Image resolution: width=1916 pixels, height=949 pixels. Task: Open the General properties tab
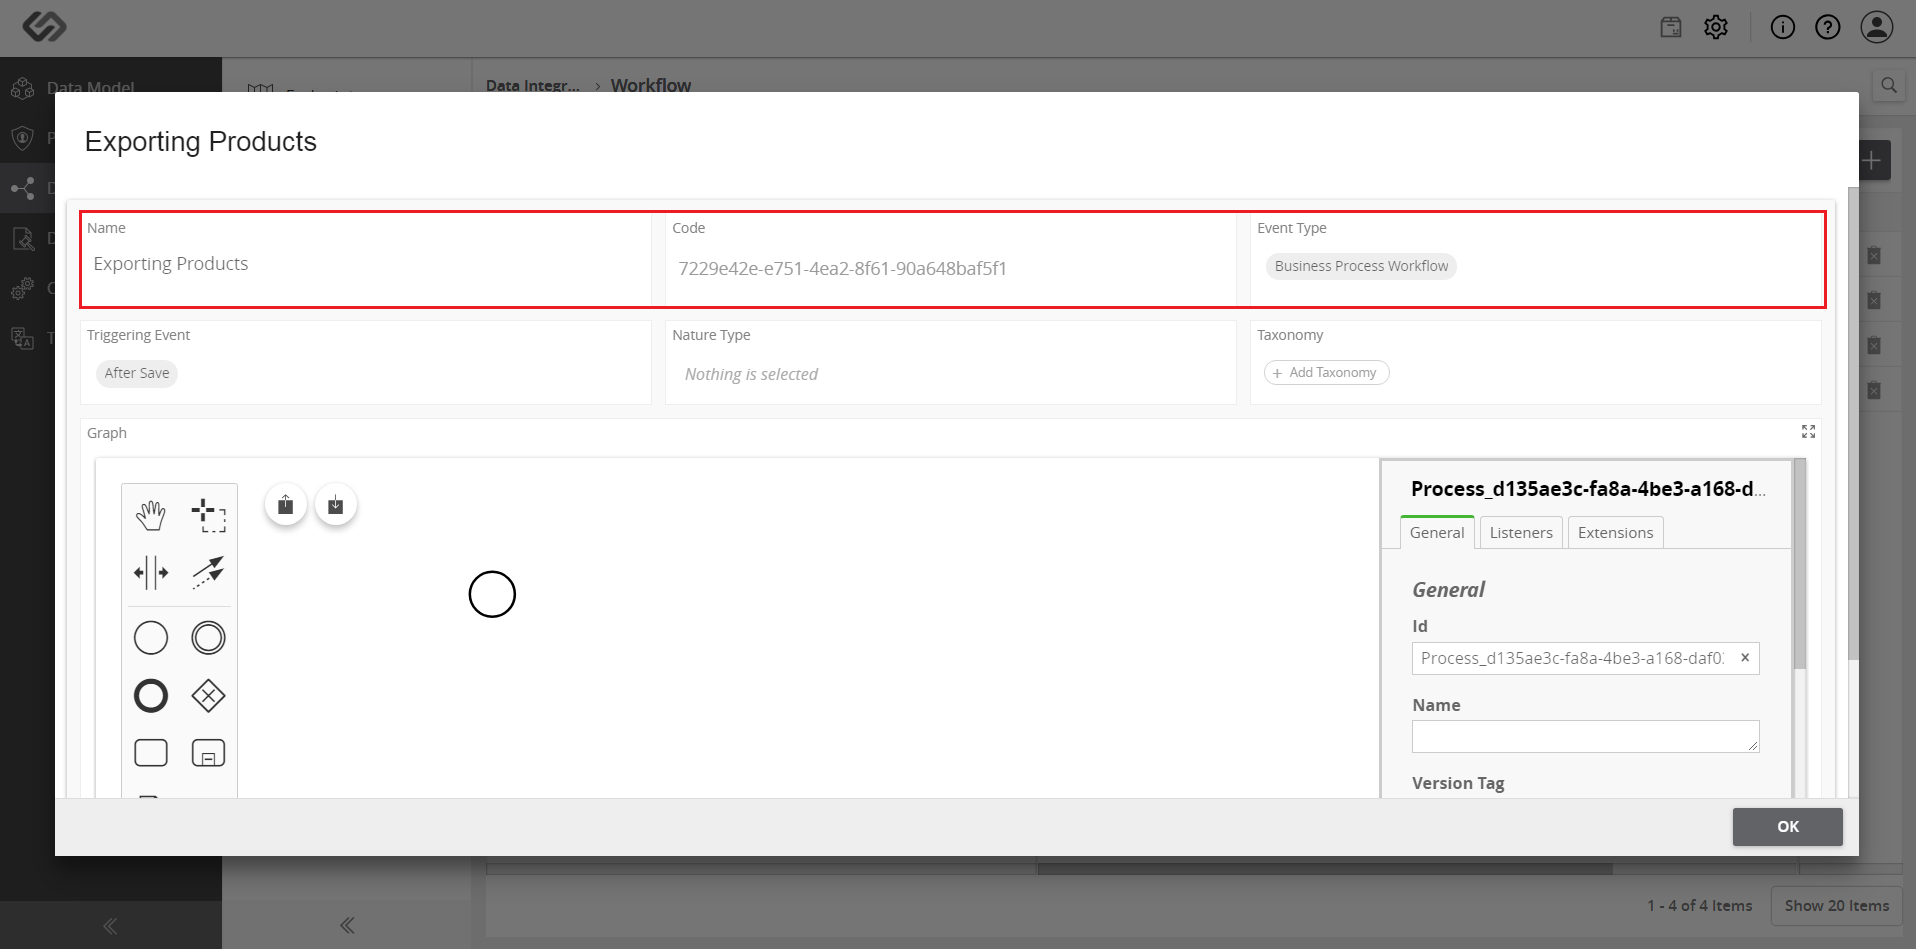point(1437,533)
